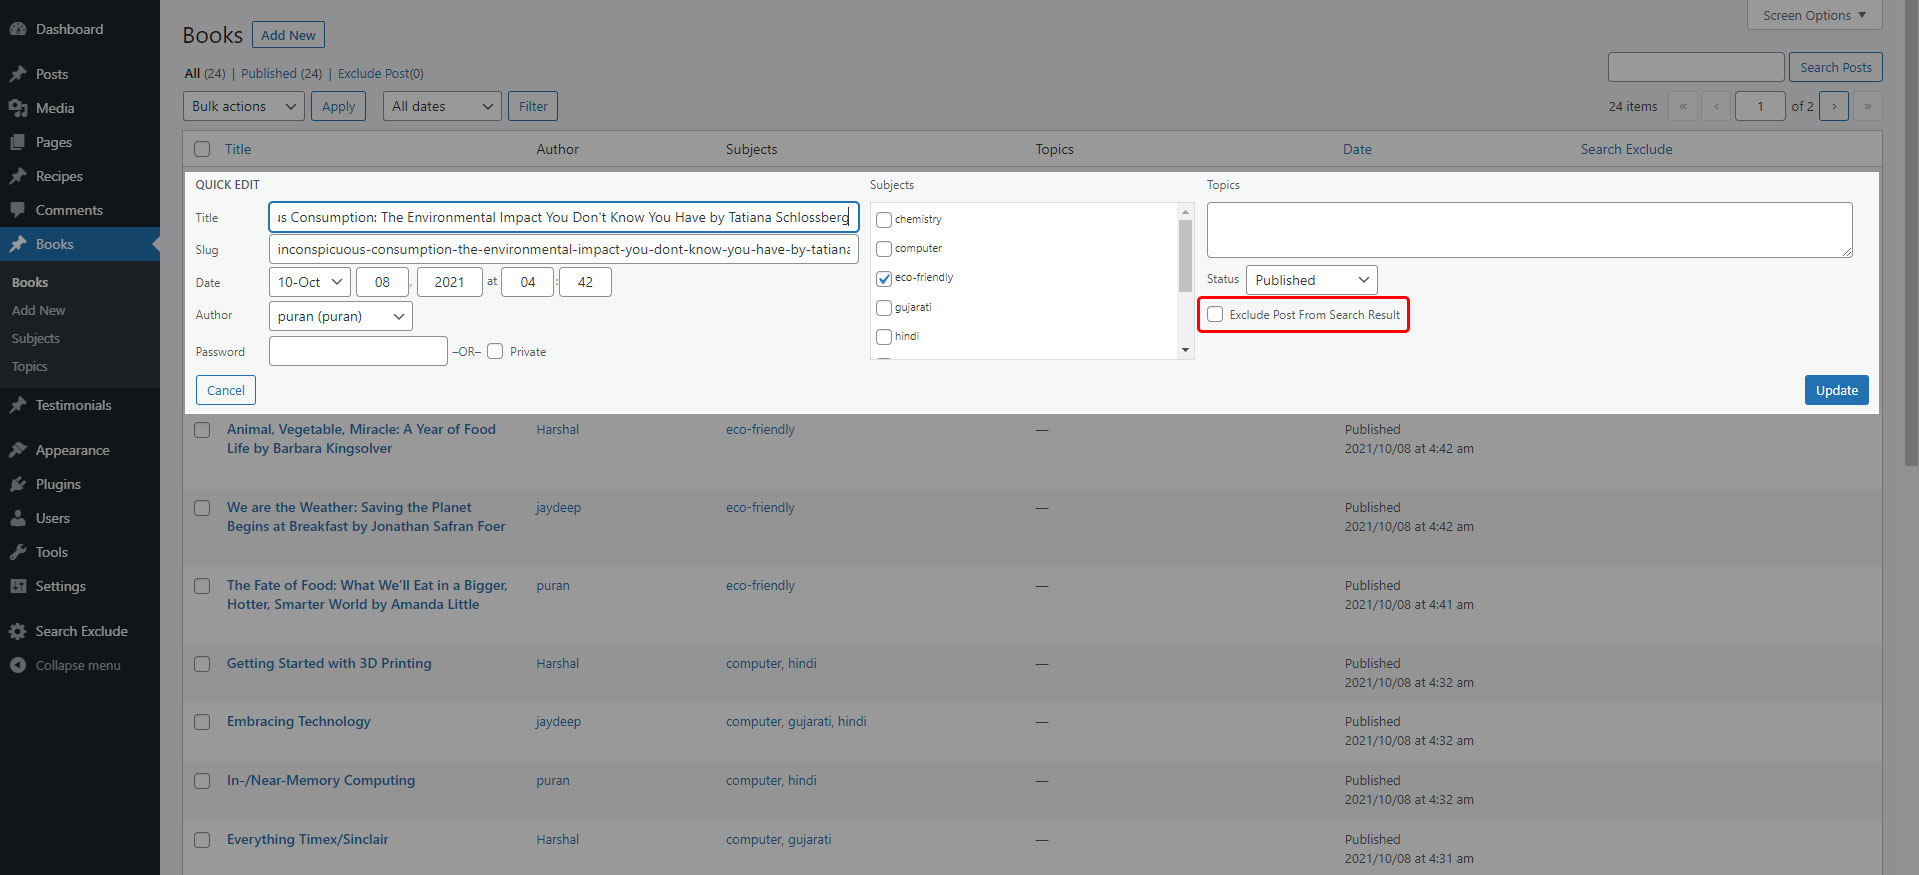The height and width of the screenshot is (875, 1919).
Task: Click into the quick edit Title field
Action: [564, 217]
